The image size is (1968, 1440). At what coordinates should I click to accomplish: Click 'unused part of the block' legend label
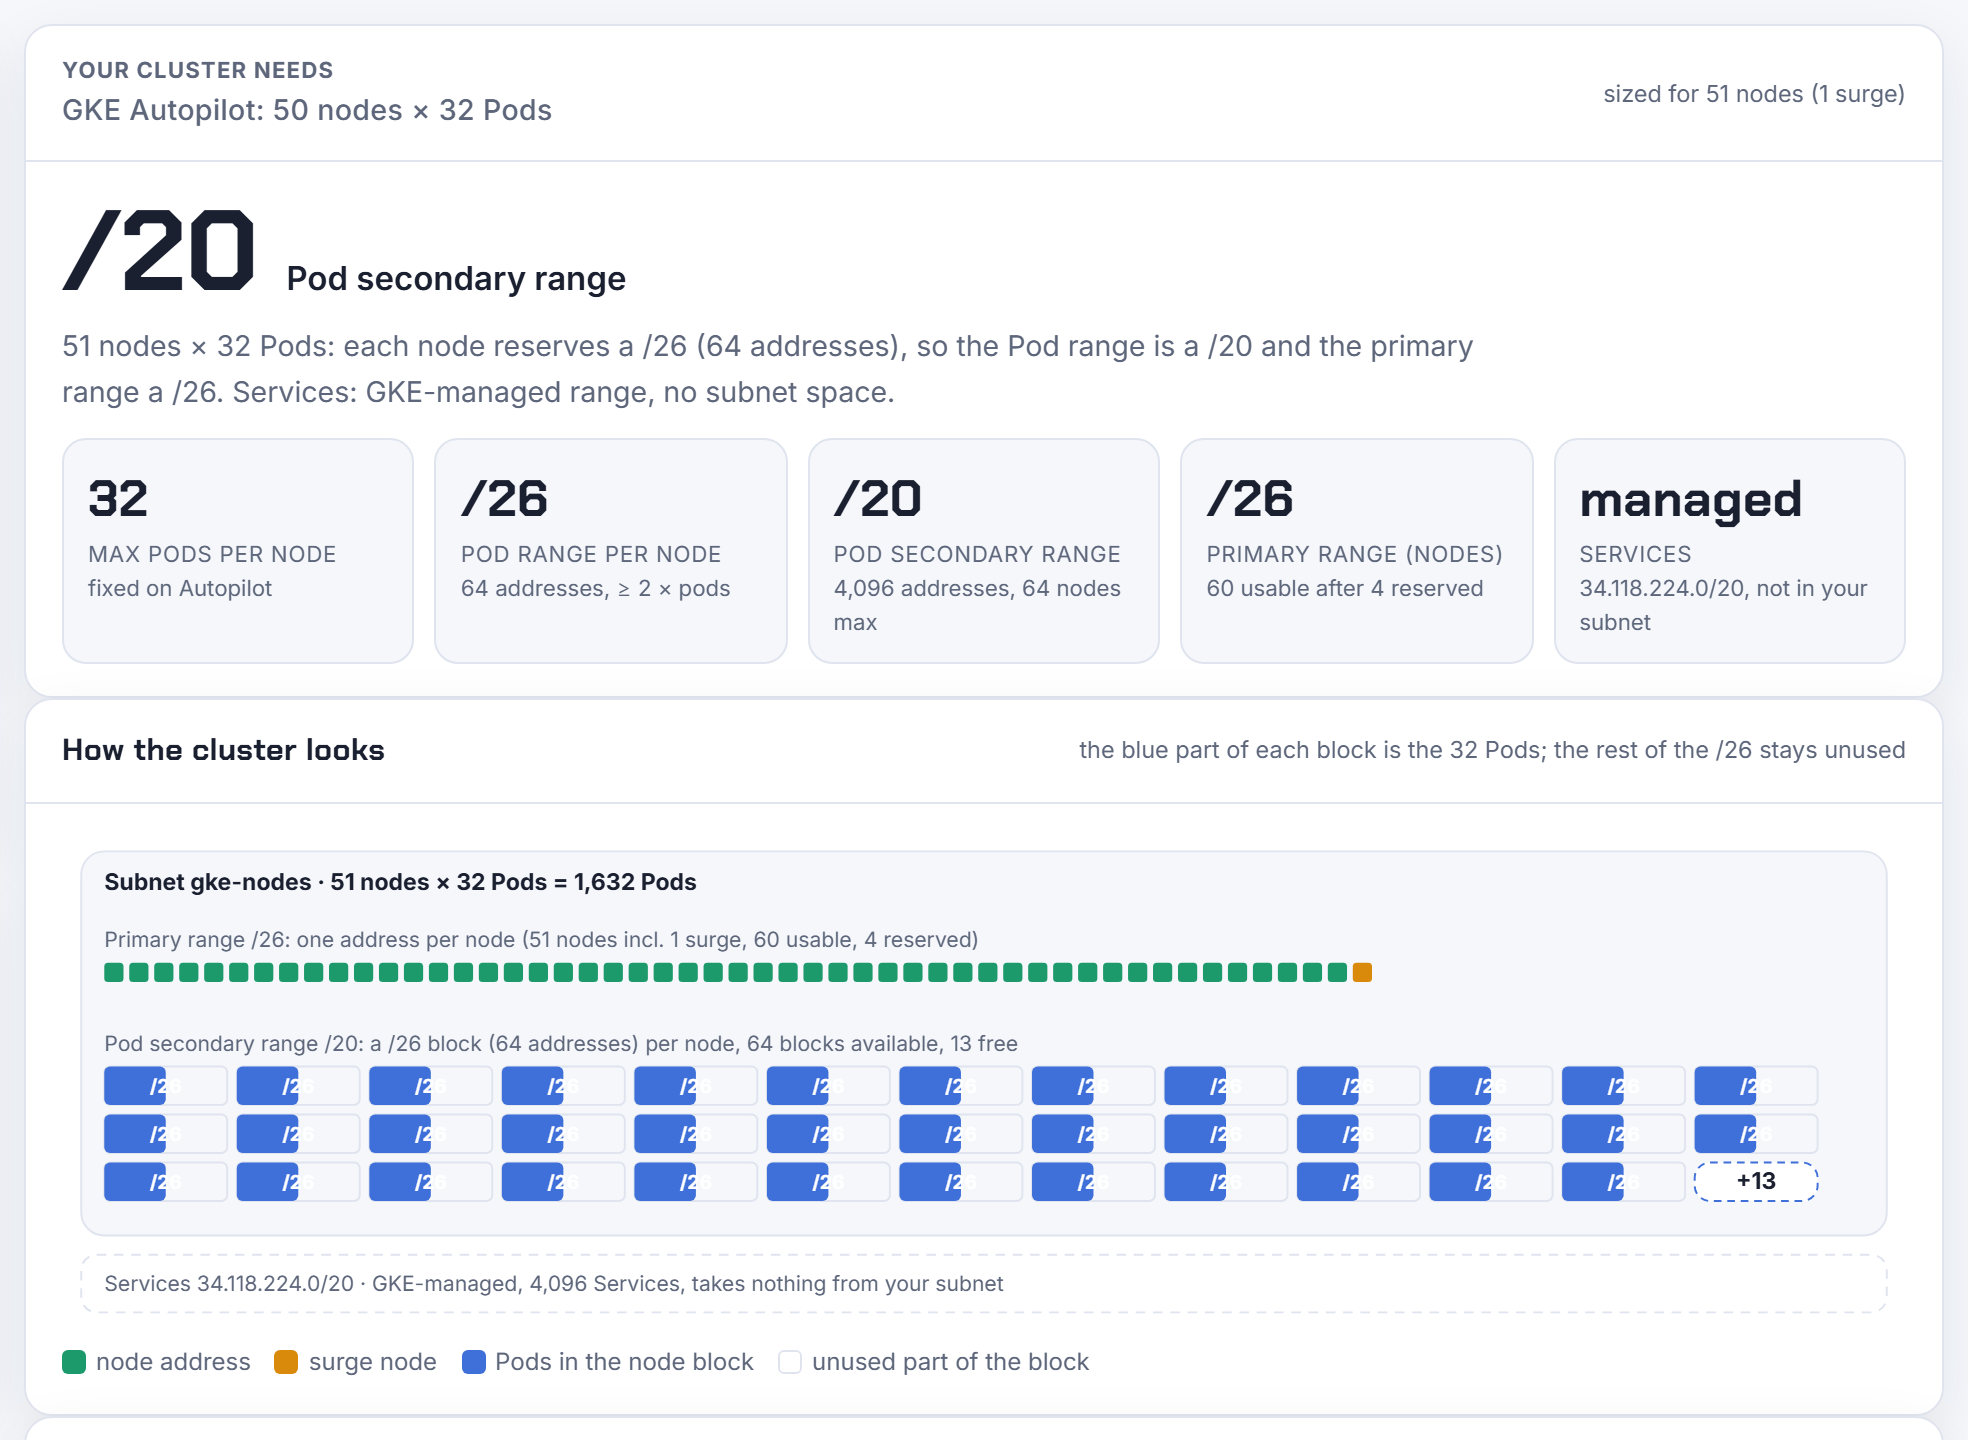[x=950, y=1362]
